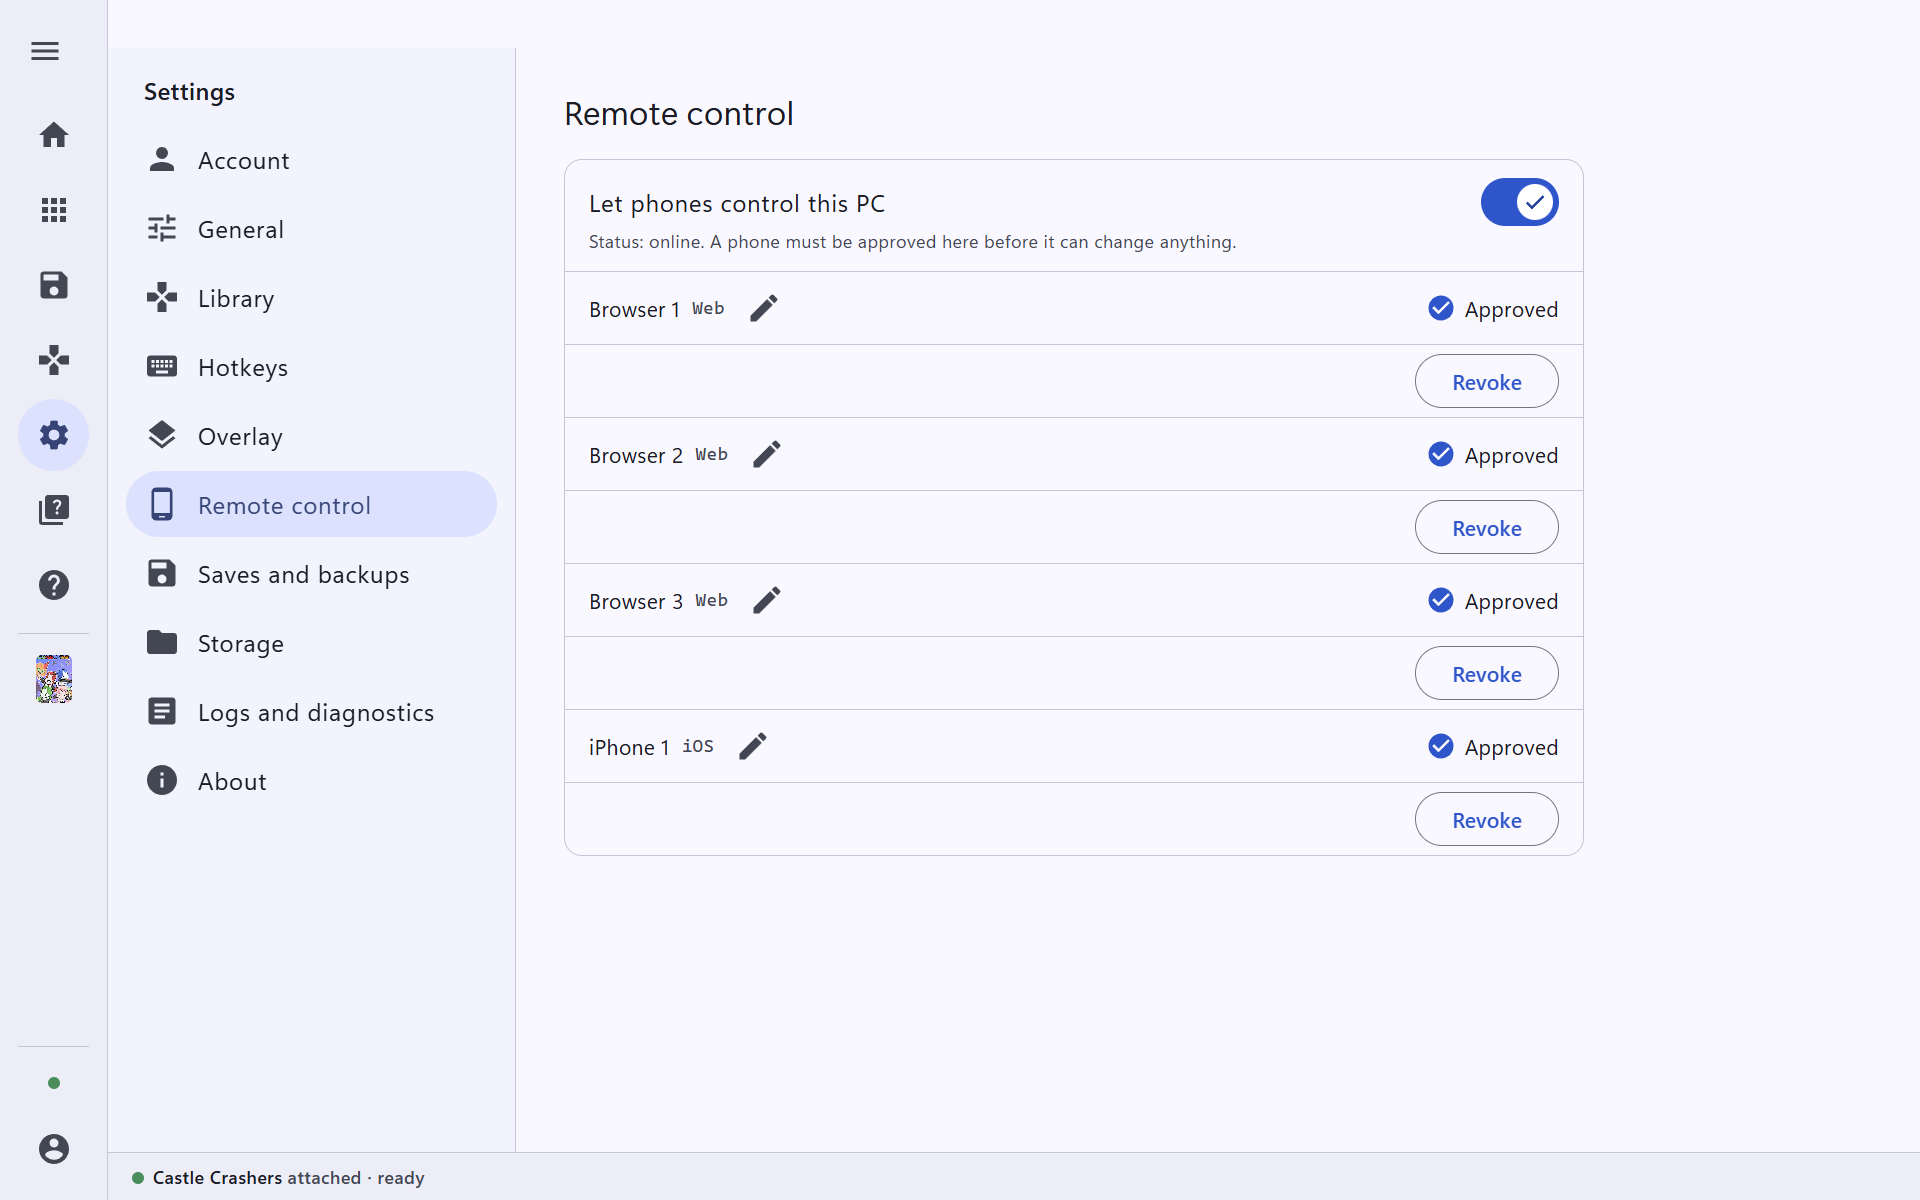Image resolution: width=1920 pixels, height=1200 pixels.
Task: Revoke Browser 1 access
Action: (1486, 381)
